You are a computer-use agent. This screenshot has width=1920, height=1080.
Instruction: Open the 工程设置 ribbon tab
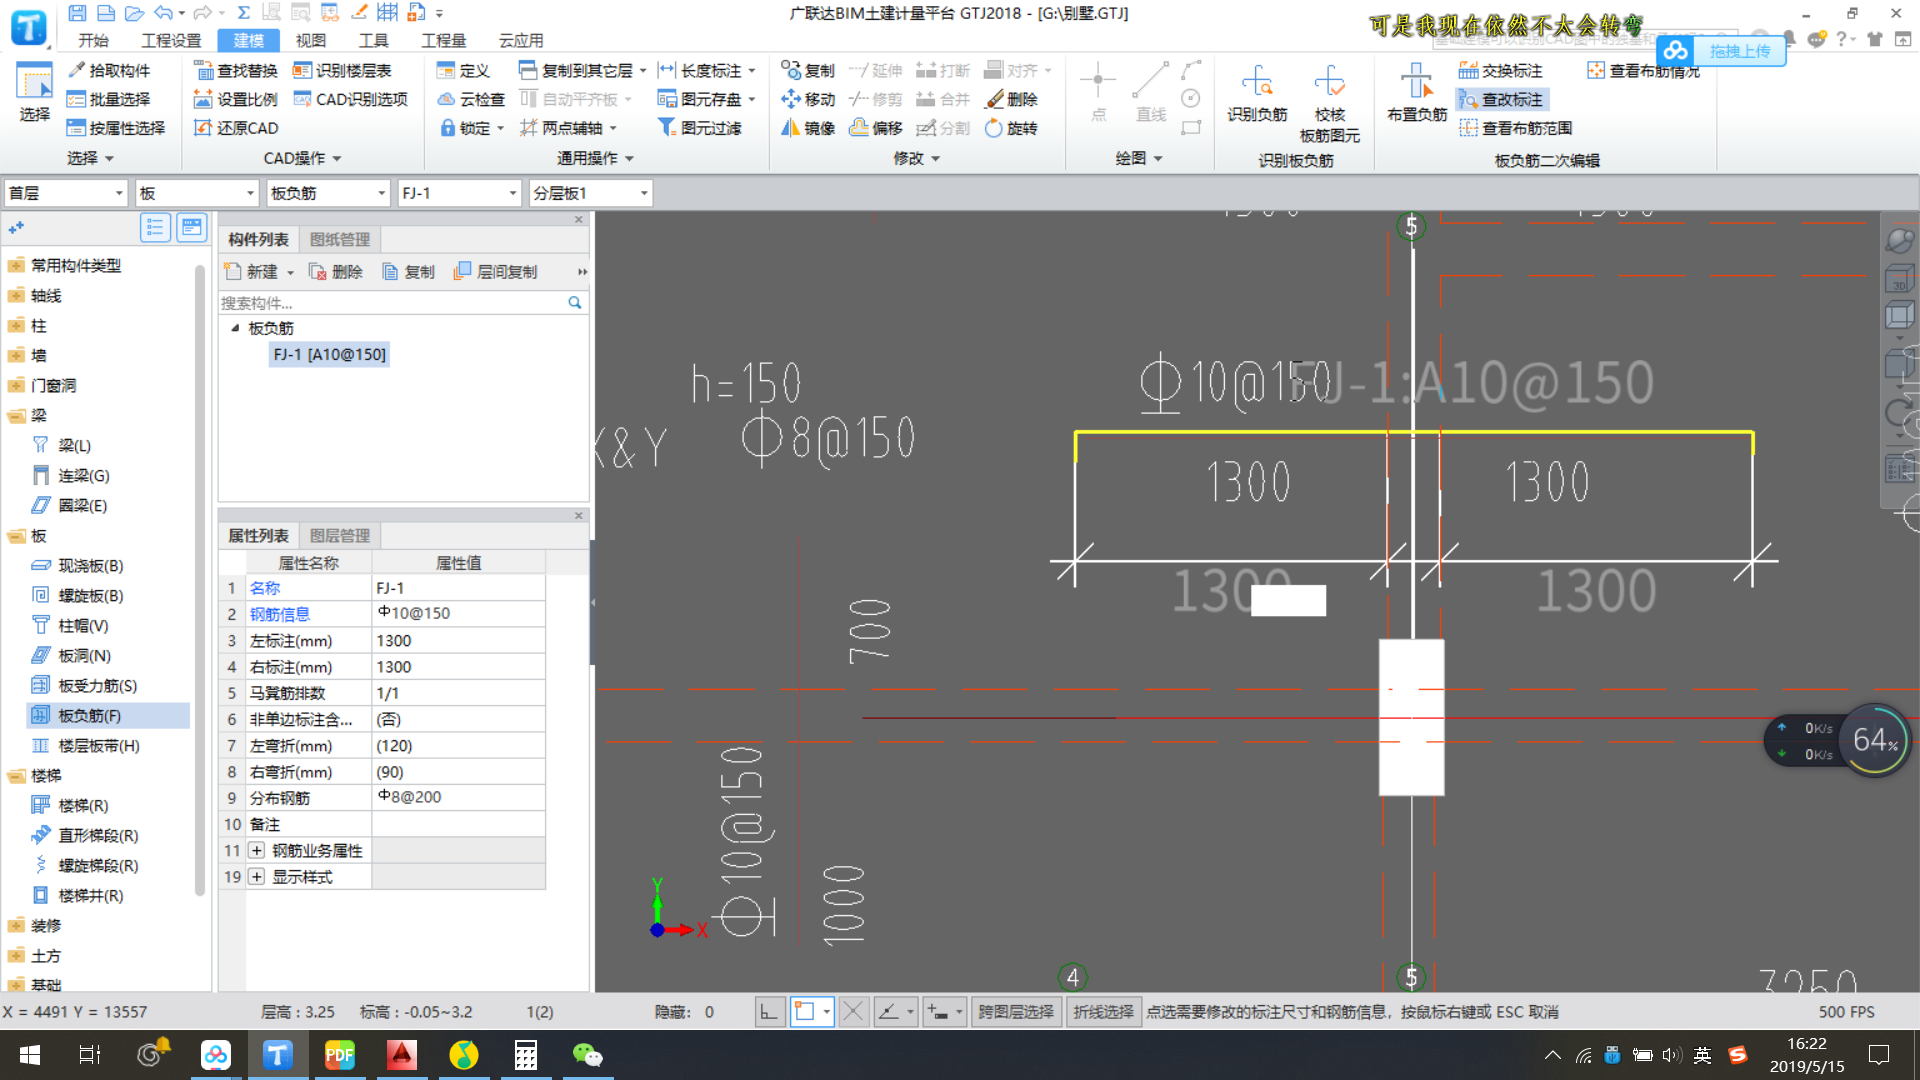coord(171,40)
